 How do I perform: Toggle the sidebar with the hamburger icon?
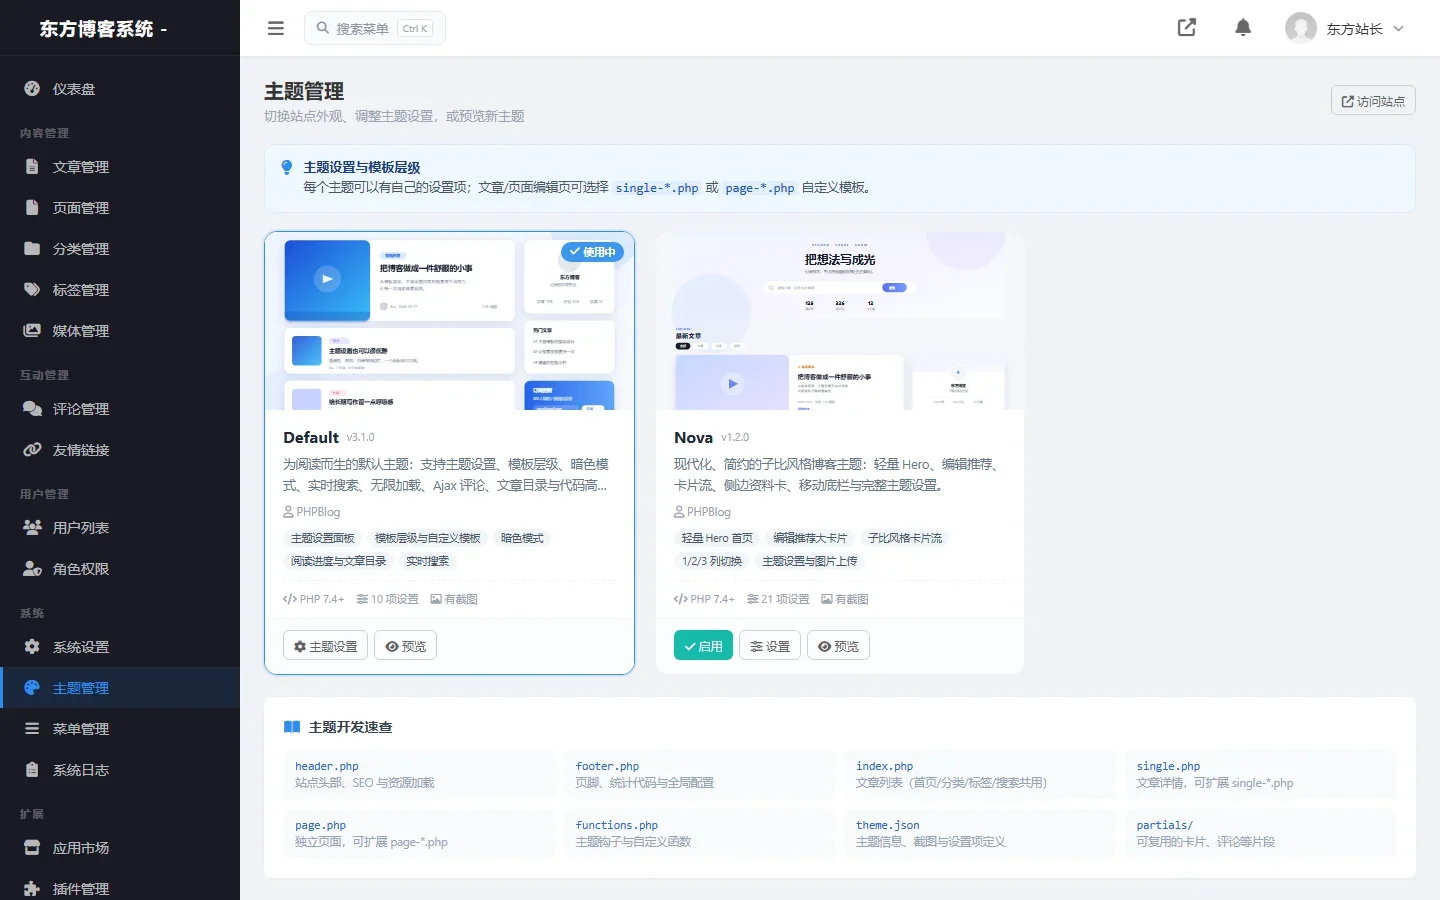point(276,28)
